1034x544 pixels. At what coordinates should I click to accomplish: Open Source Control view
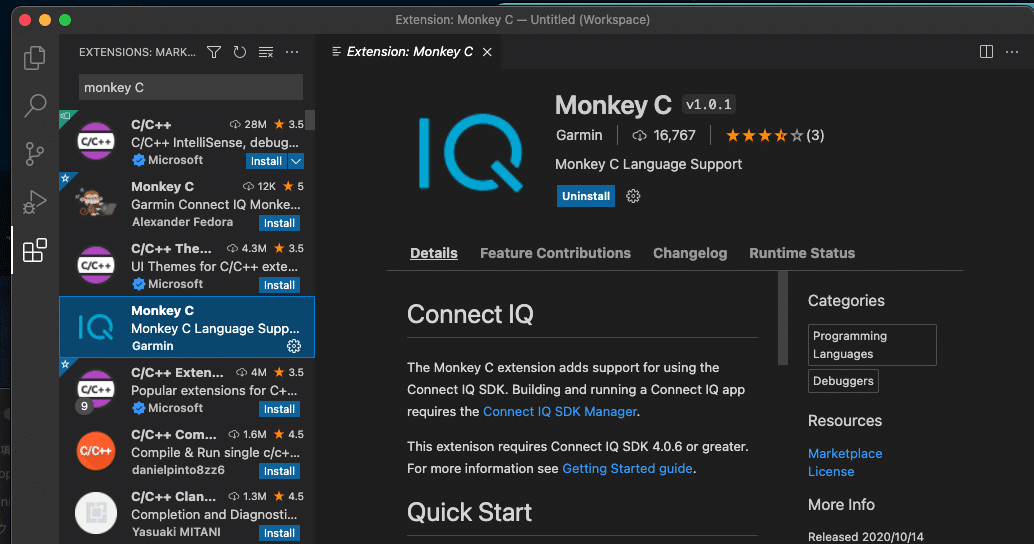click(34, 154)
